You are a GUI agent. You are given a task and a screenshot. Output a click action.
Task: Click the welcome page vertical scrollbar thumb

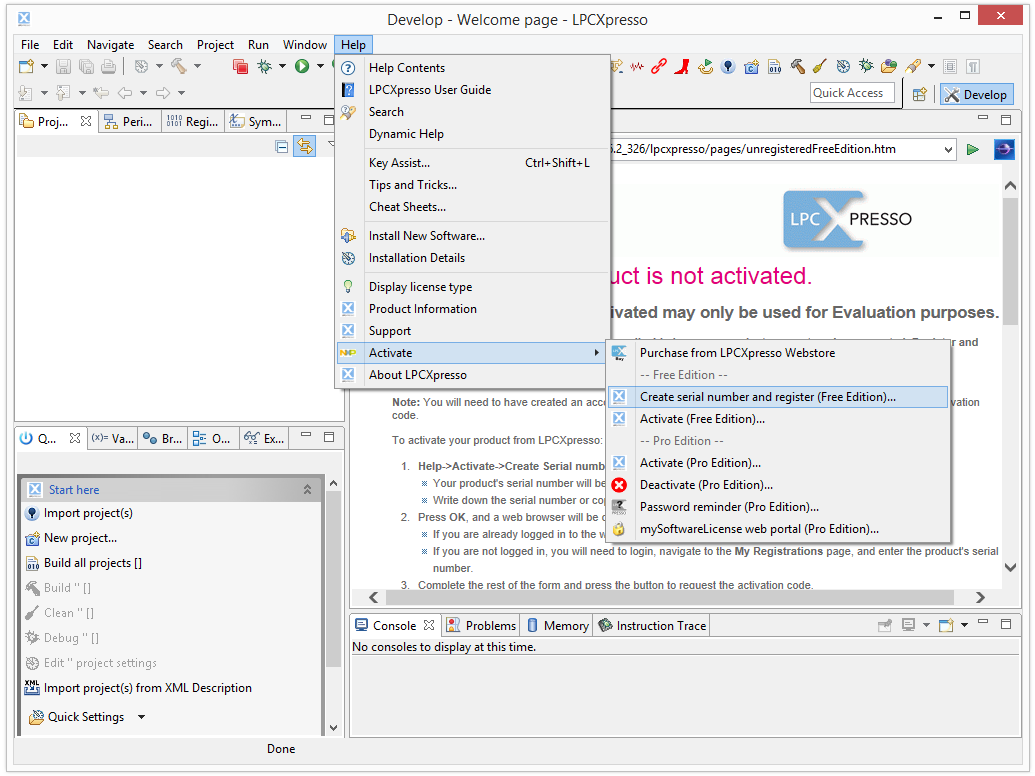point(1011,261)
